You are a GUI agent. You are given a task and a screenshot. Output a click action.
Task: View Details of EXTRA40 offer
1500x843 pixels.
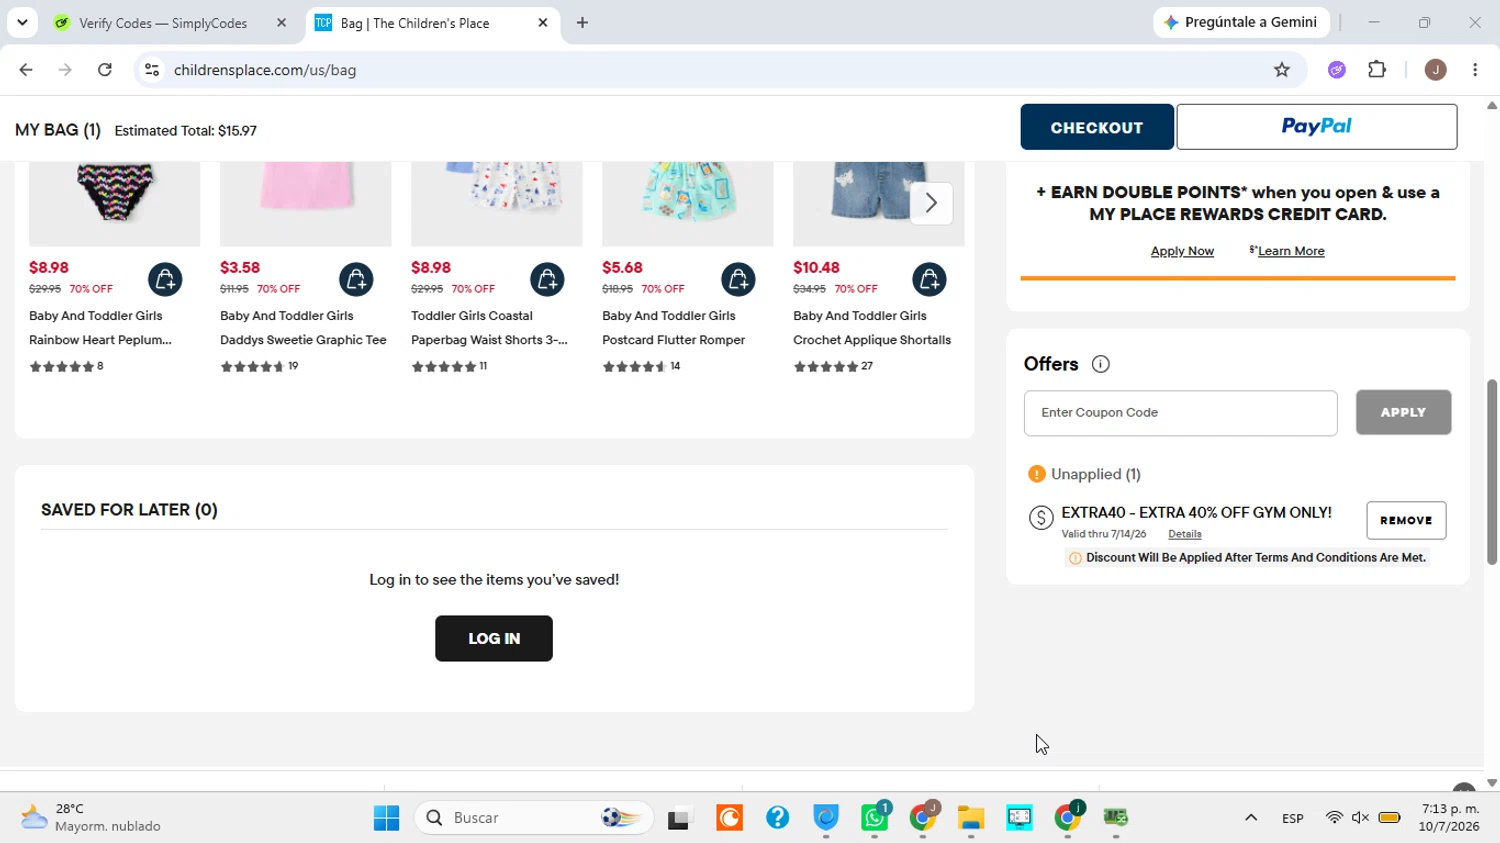1185,534
